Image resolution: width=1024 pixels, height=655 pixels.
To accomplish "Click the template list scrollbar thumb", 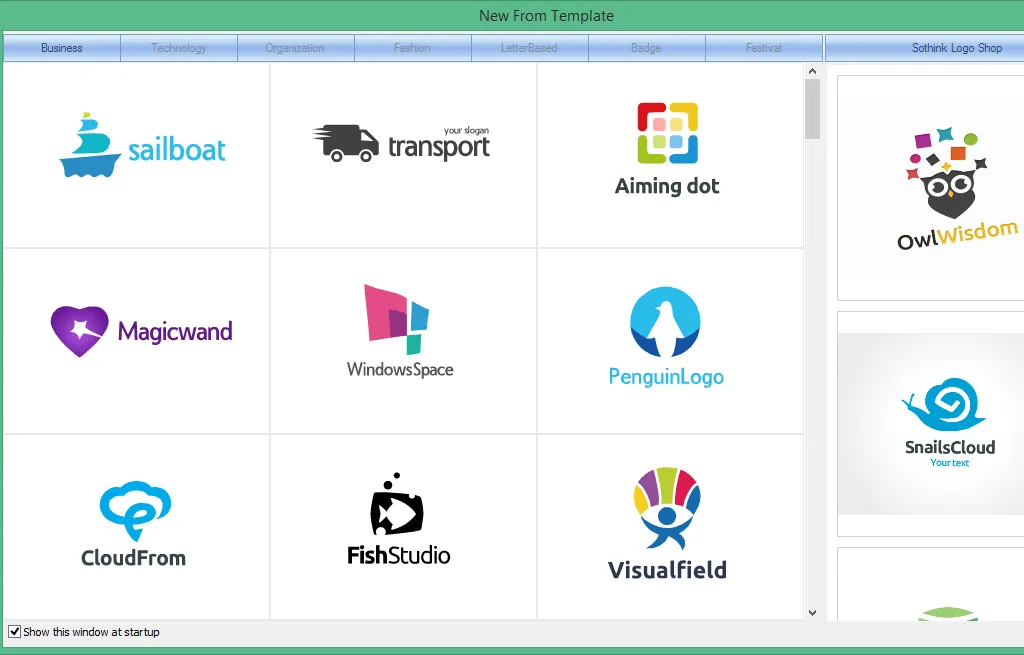I will point(812,109).
